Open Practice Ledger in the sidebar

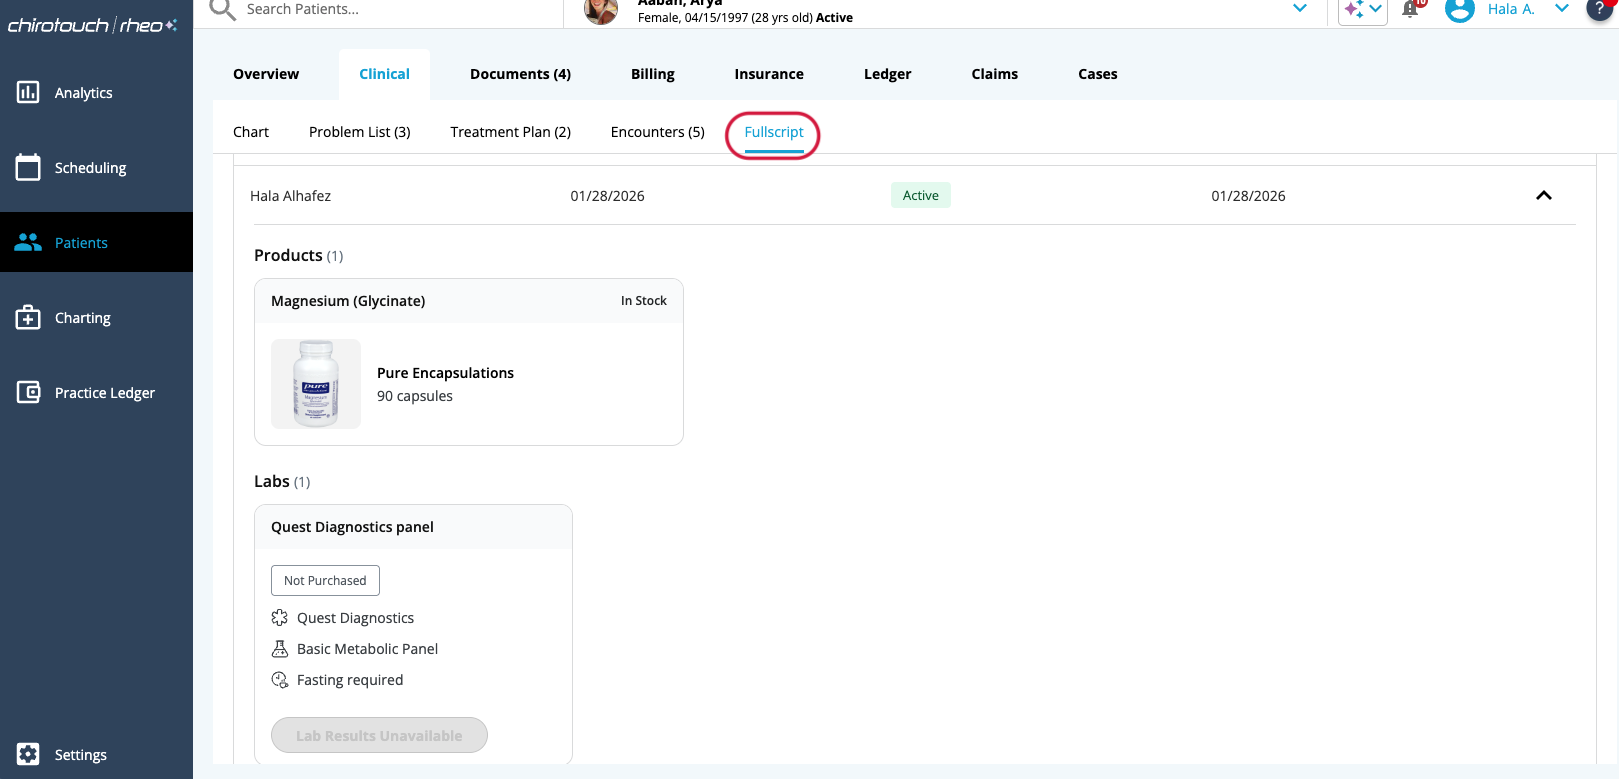(x=104, y=393)
